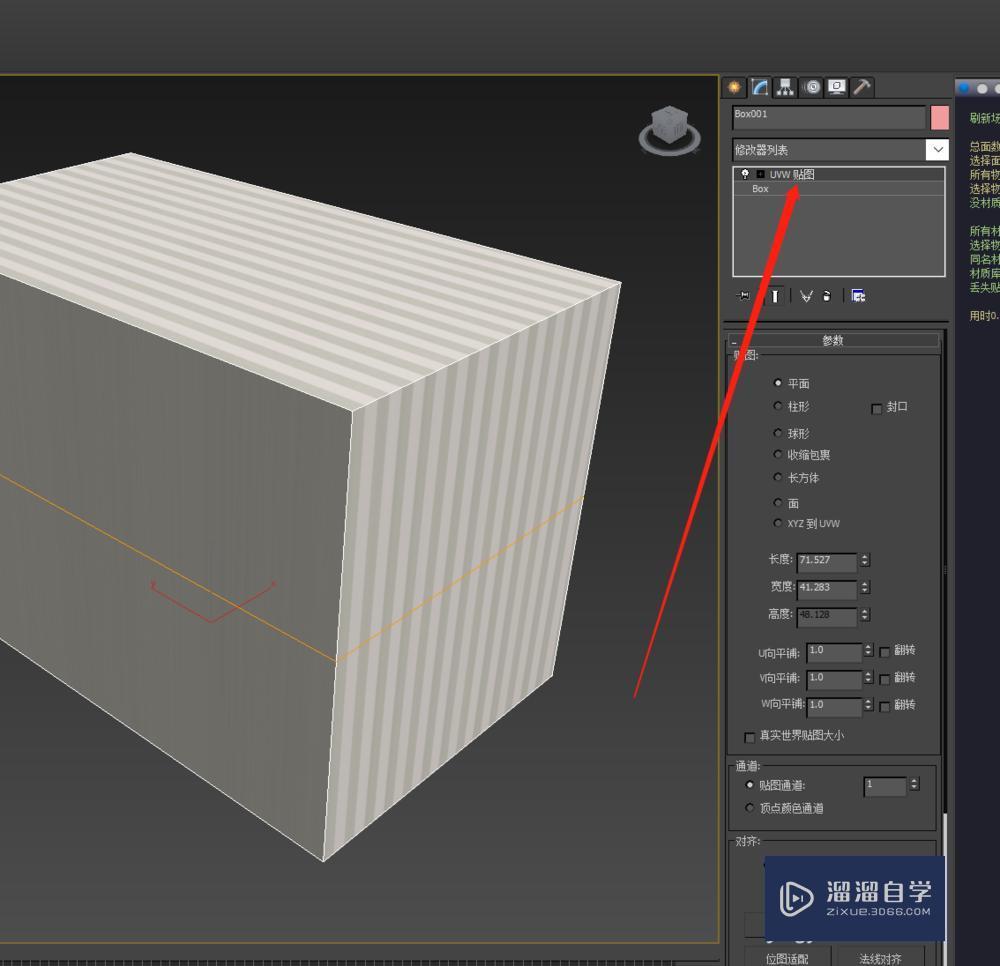Select the 柱形 cylindrical mapping option
The image size is (1000, 966).
[x=778, y=406]
